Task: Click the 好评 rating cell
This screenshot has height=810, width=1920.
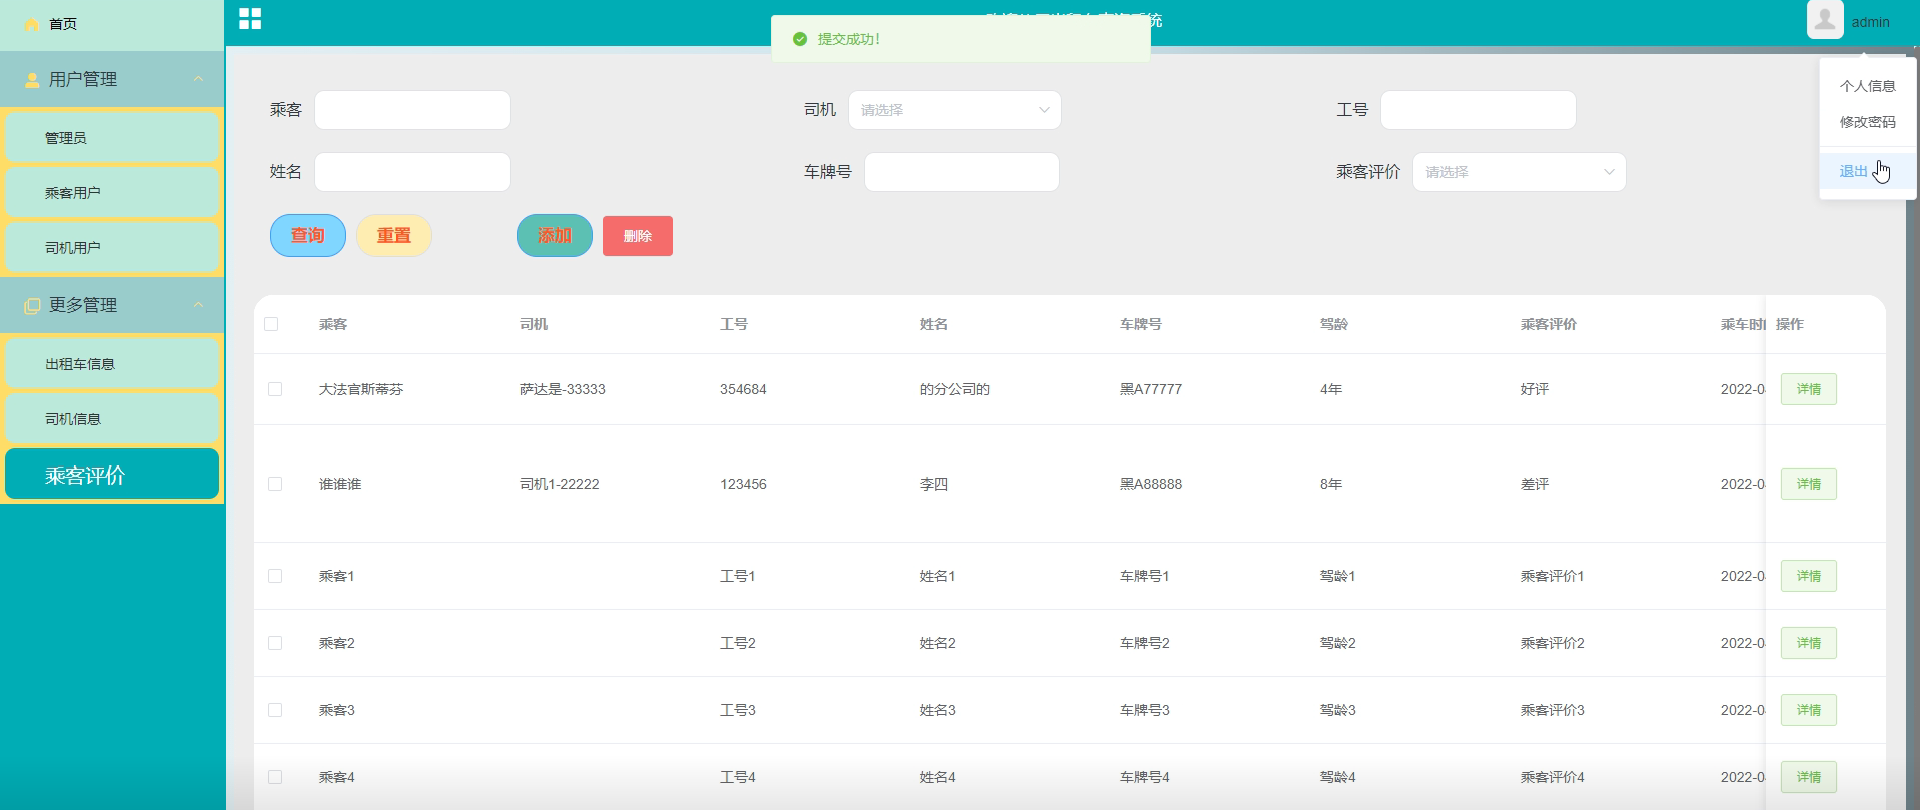Action: coord(1535,389)
